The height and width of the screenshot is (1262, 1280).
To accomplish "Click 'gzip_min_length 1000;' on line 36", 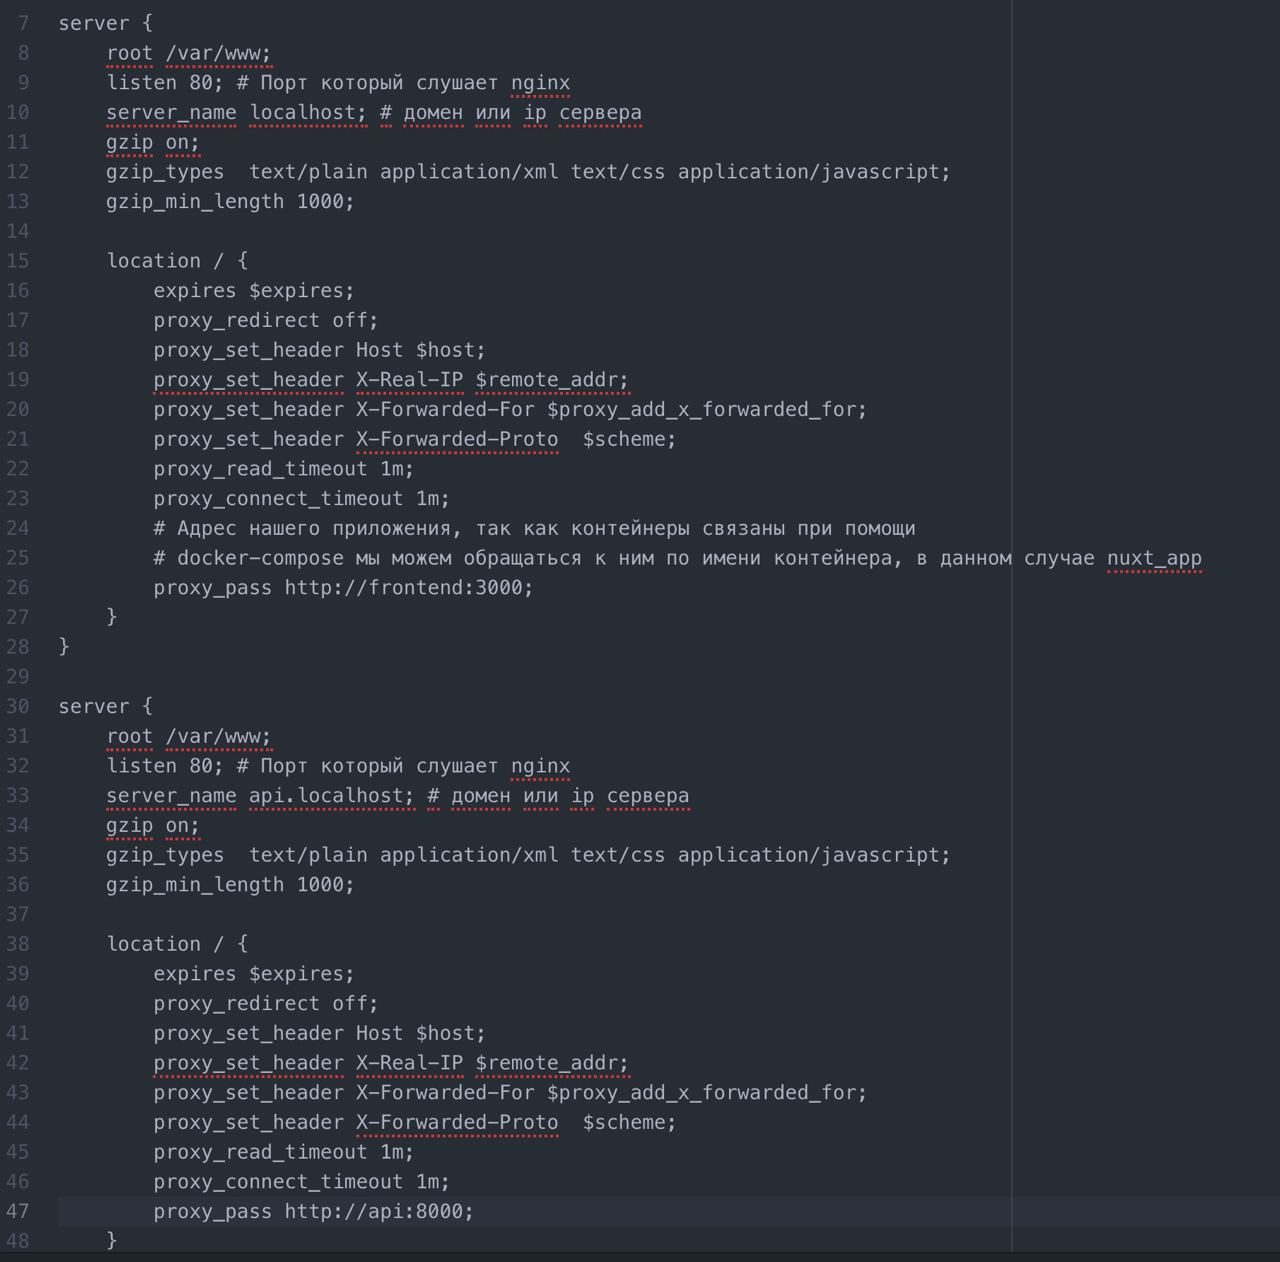I will click(231, 885).
